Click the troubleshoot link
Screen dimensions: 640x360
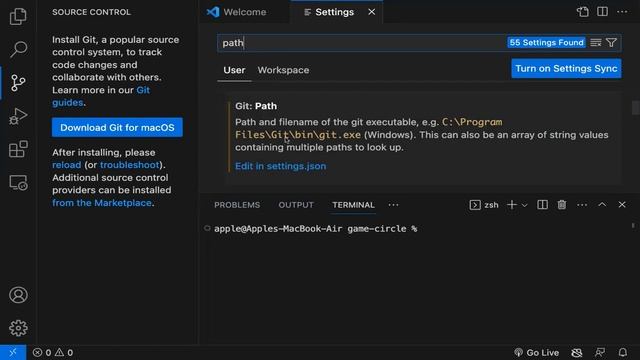coord(129,165)
